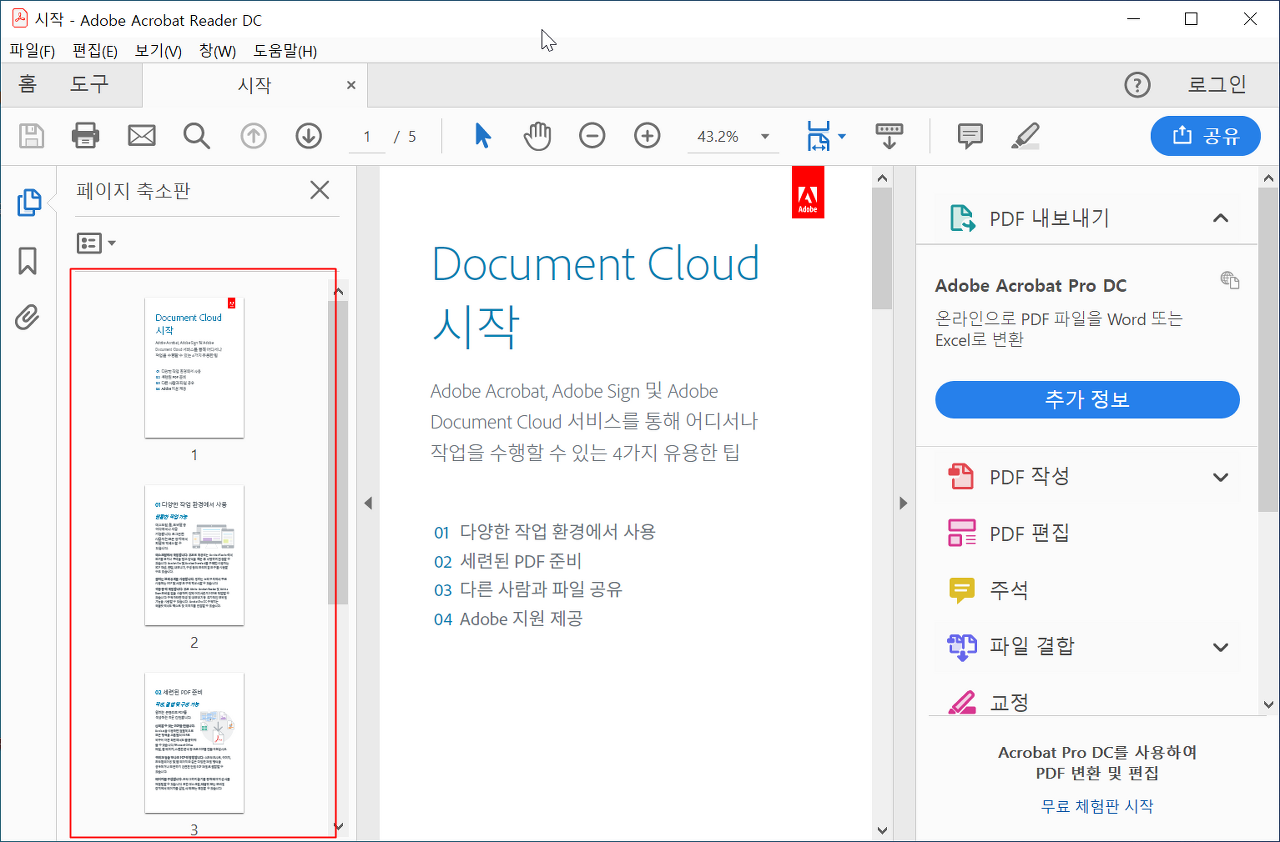The image size is (1280, 842).
Task: Go to next page with down arrow icon
Action: coord(308,136)
